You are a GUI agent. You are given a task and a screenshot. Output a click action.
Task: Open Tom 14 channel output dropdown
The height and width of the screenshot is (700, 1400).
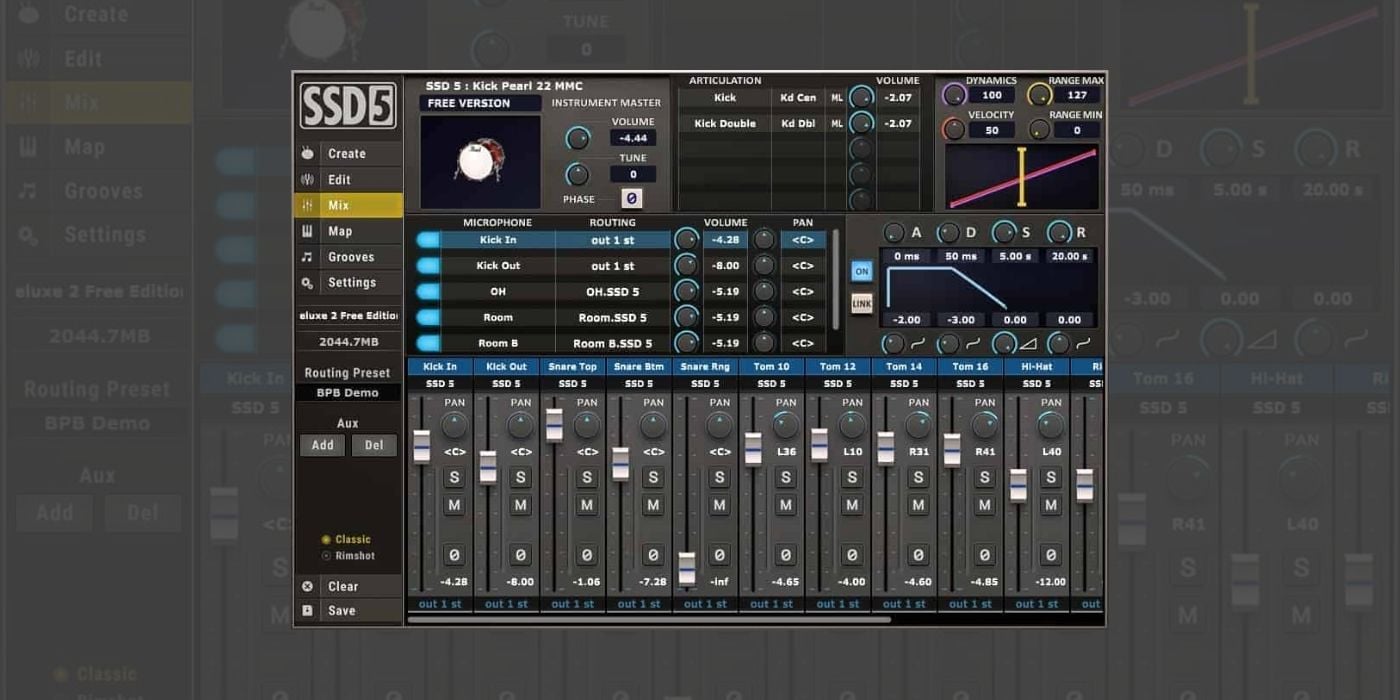pyautogui.click(x=904, y=604)
